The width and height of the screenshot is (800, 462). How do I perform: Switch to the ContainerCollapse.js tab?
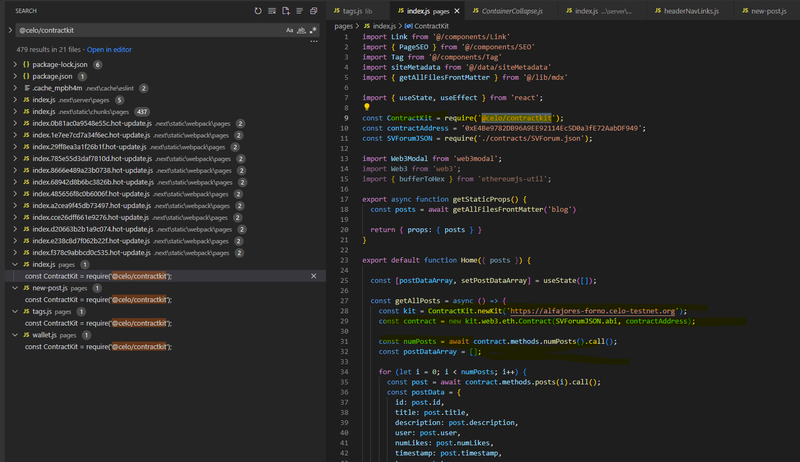pos(512,11)
